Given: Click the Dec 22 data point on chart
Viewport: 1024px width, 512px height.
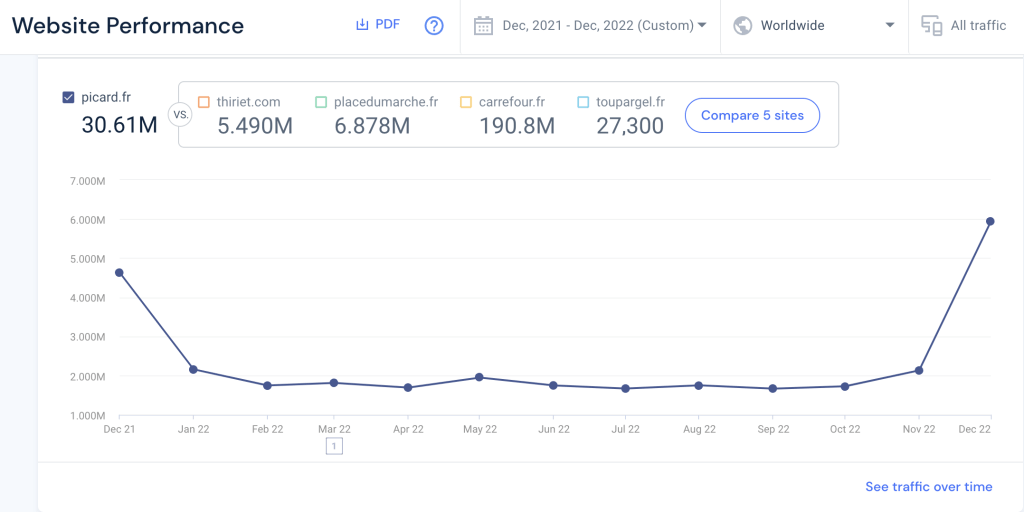Looking at the screenshot, I should pyautogui.click(x=990, y=221).
